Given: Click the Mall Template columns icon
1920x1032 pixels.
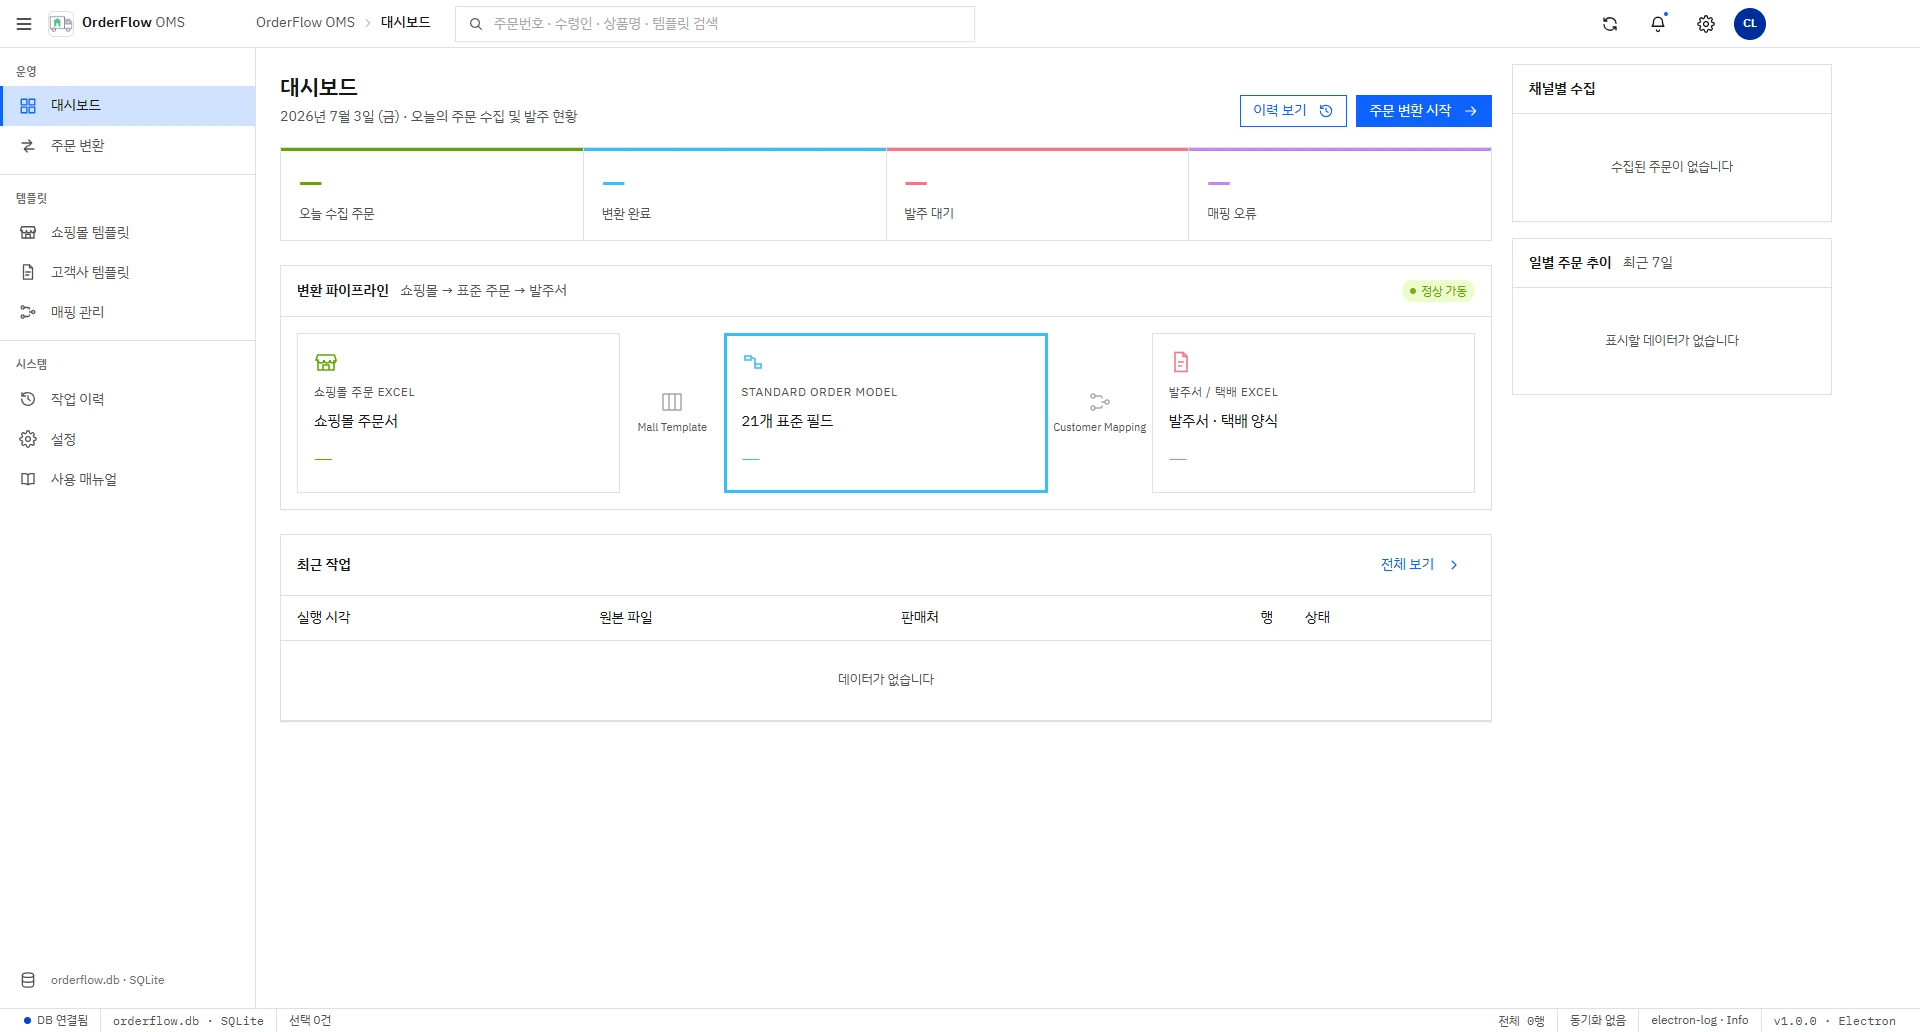Looking at the screenshot, I should tap(672, 402).
